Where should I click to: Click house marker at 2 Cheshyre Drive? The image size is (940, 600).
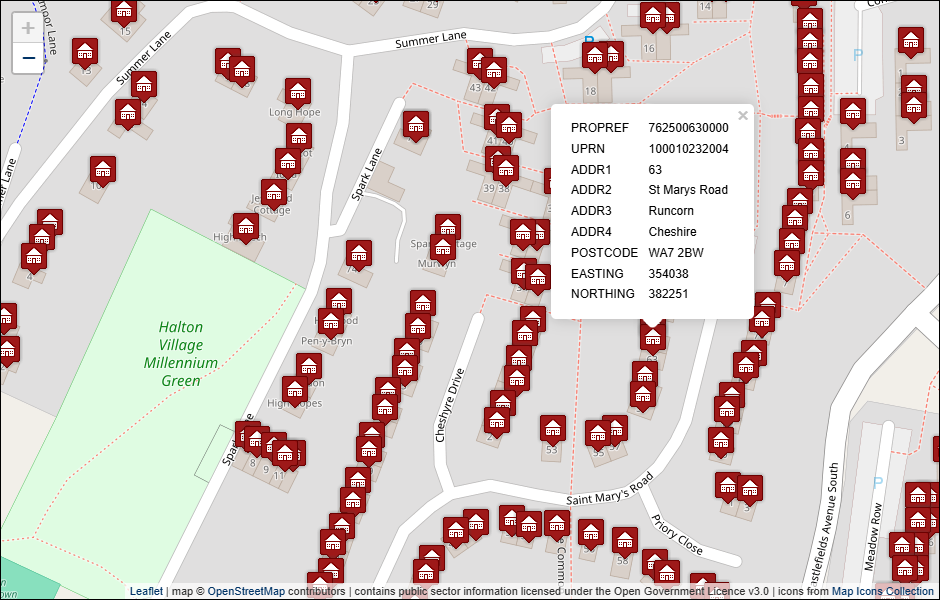click(497, 422)
